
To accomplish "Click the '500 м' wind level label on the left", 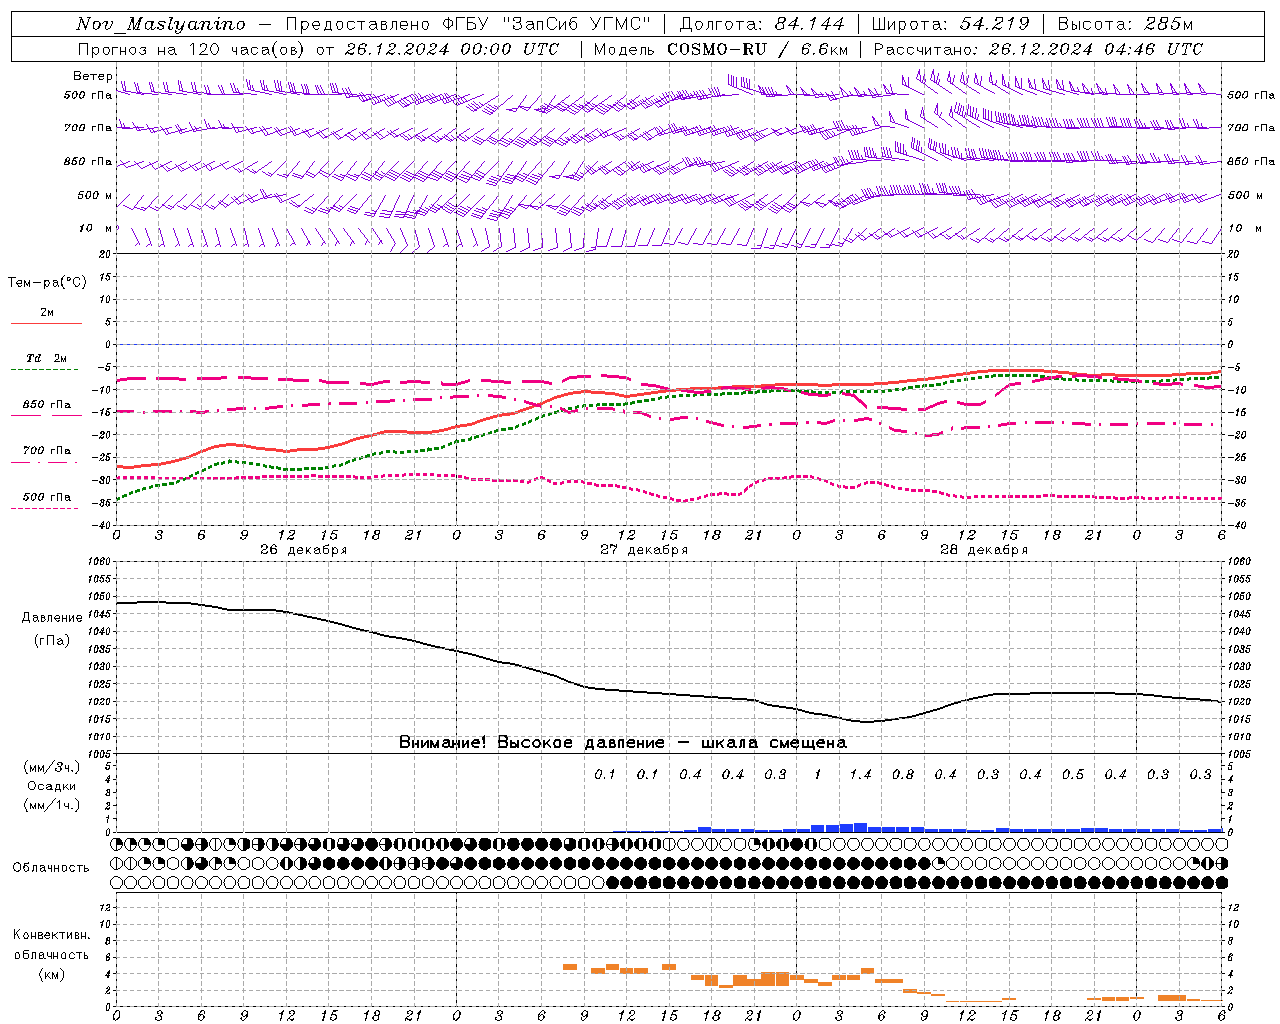I will pos(96,196).
